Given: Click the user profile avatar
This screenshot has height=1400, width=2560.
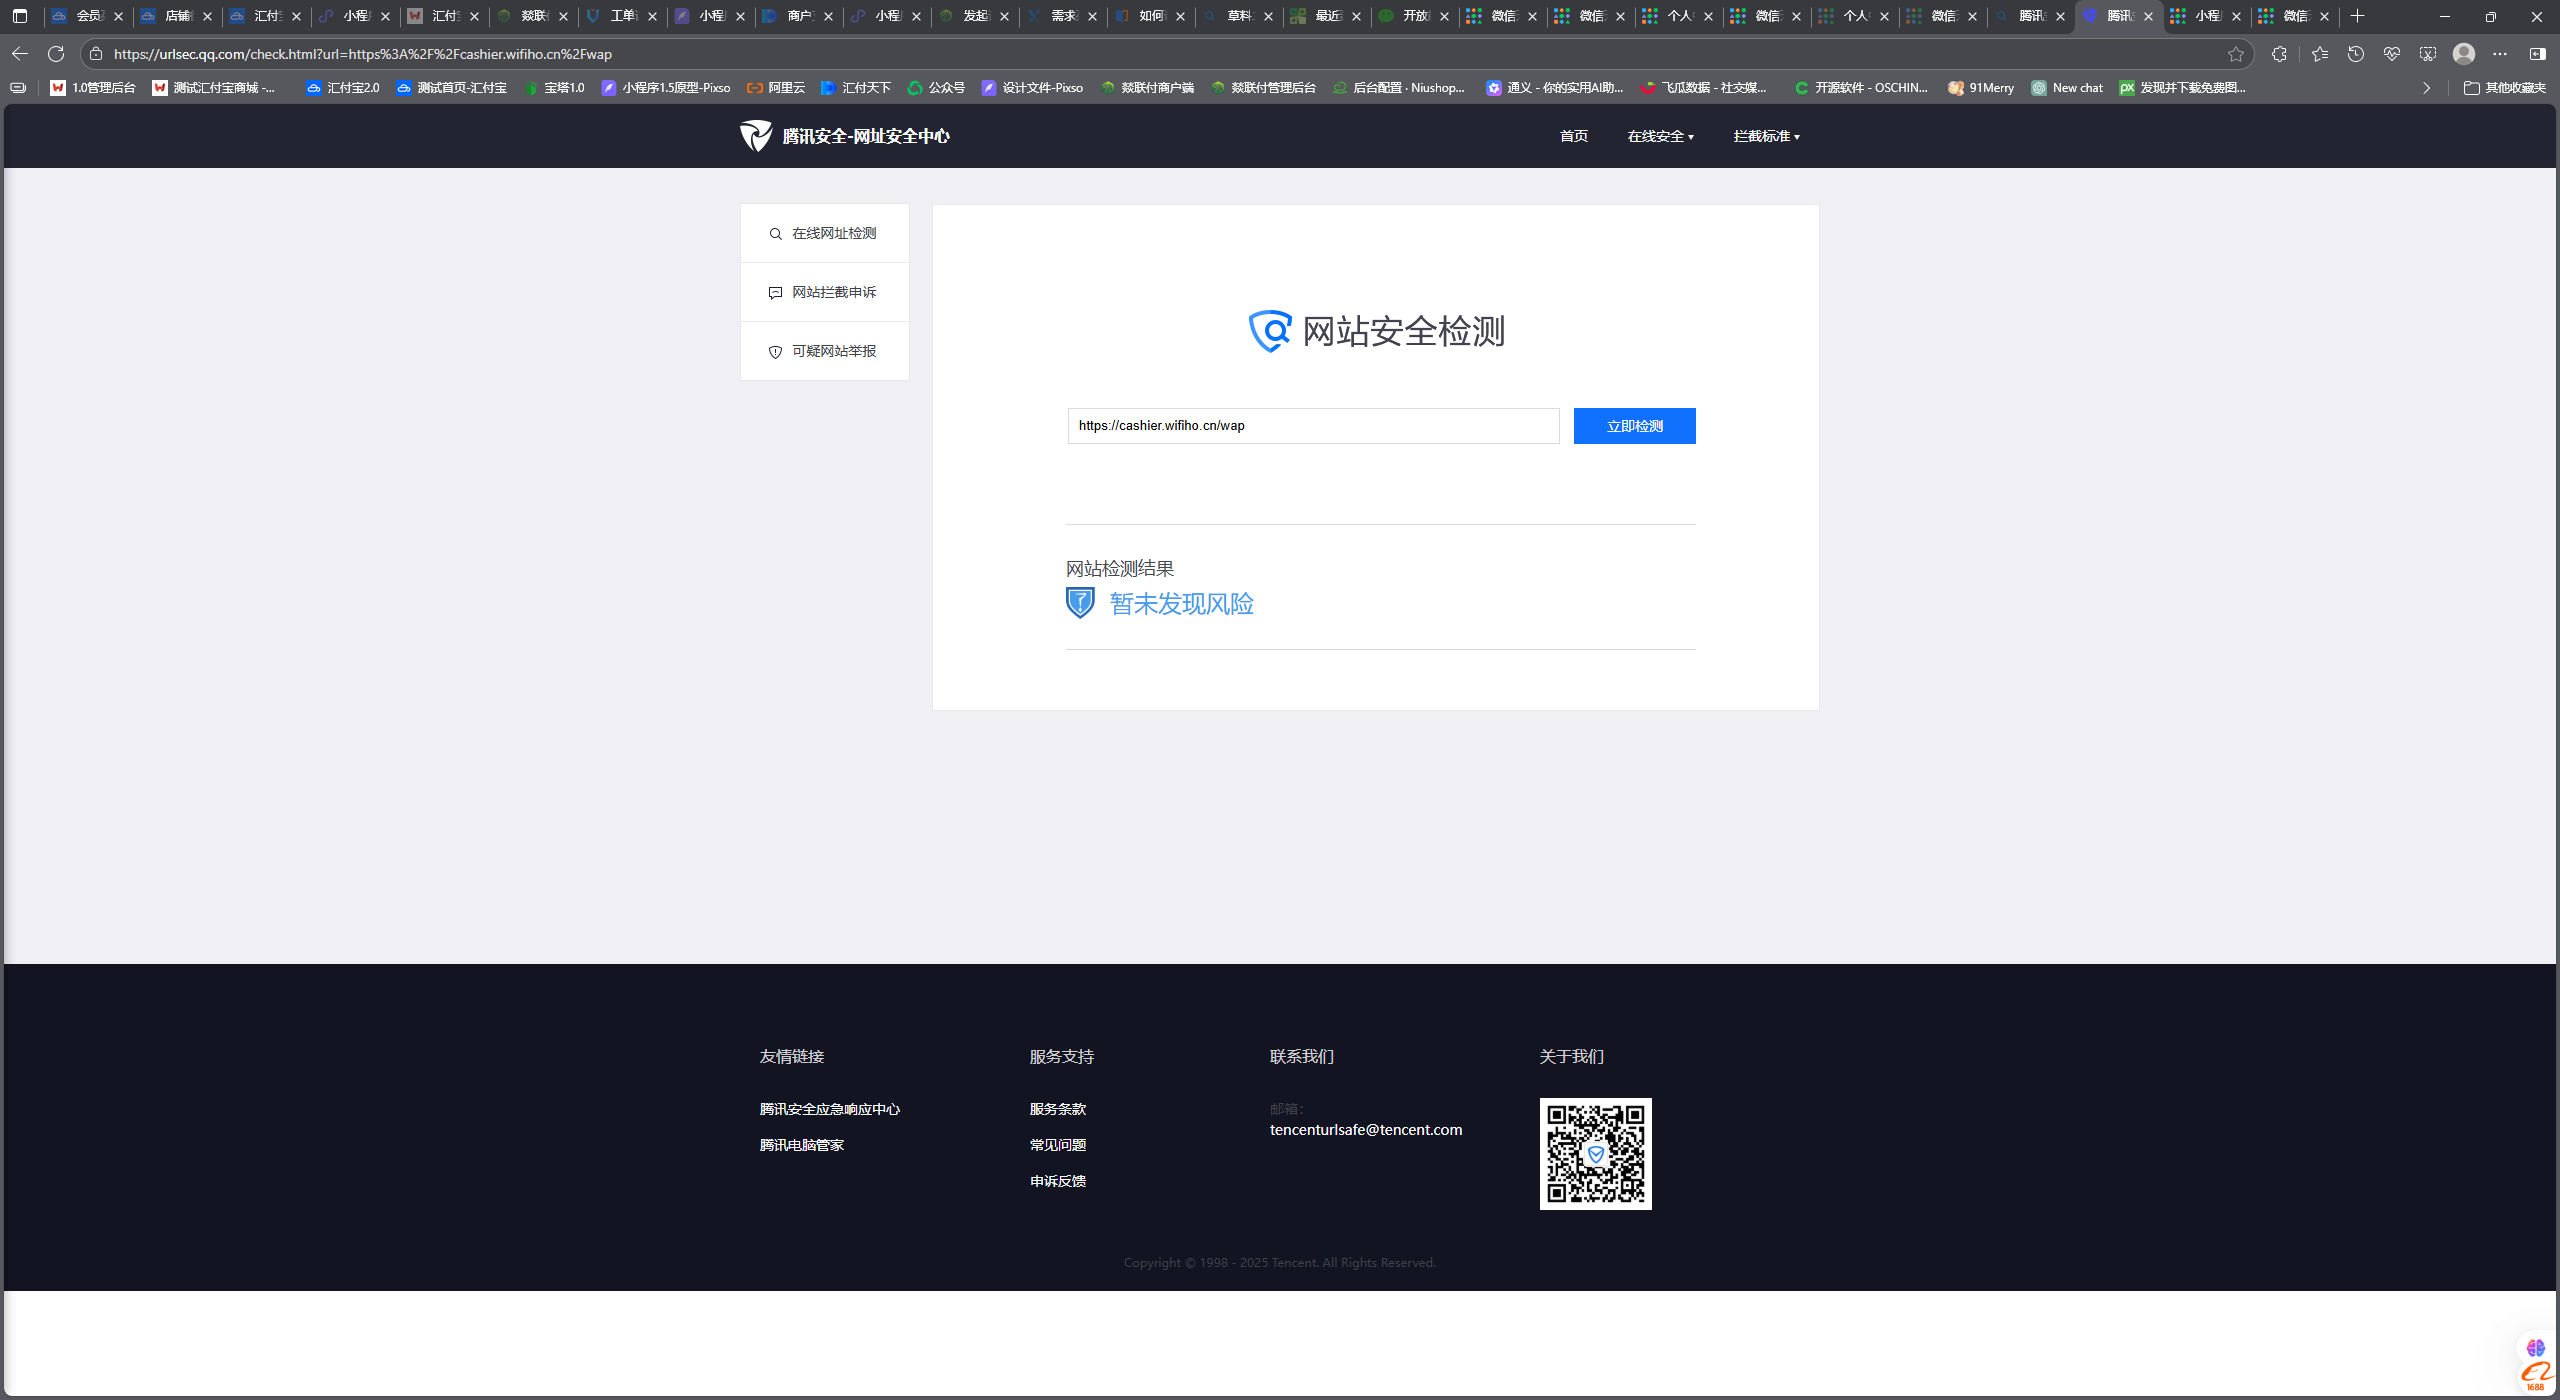Looking at the screenshot, I should tap(2464, 54).
